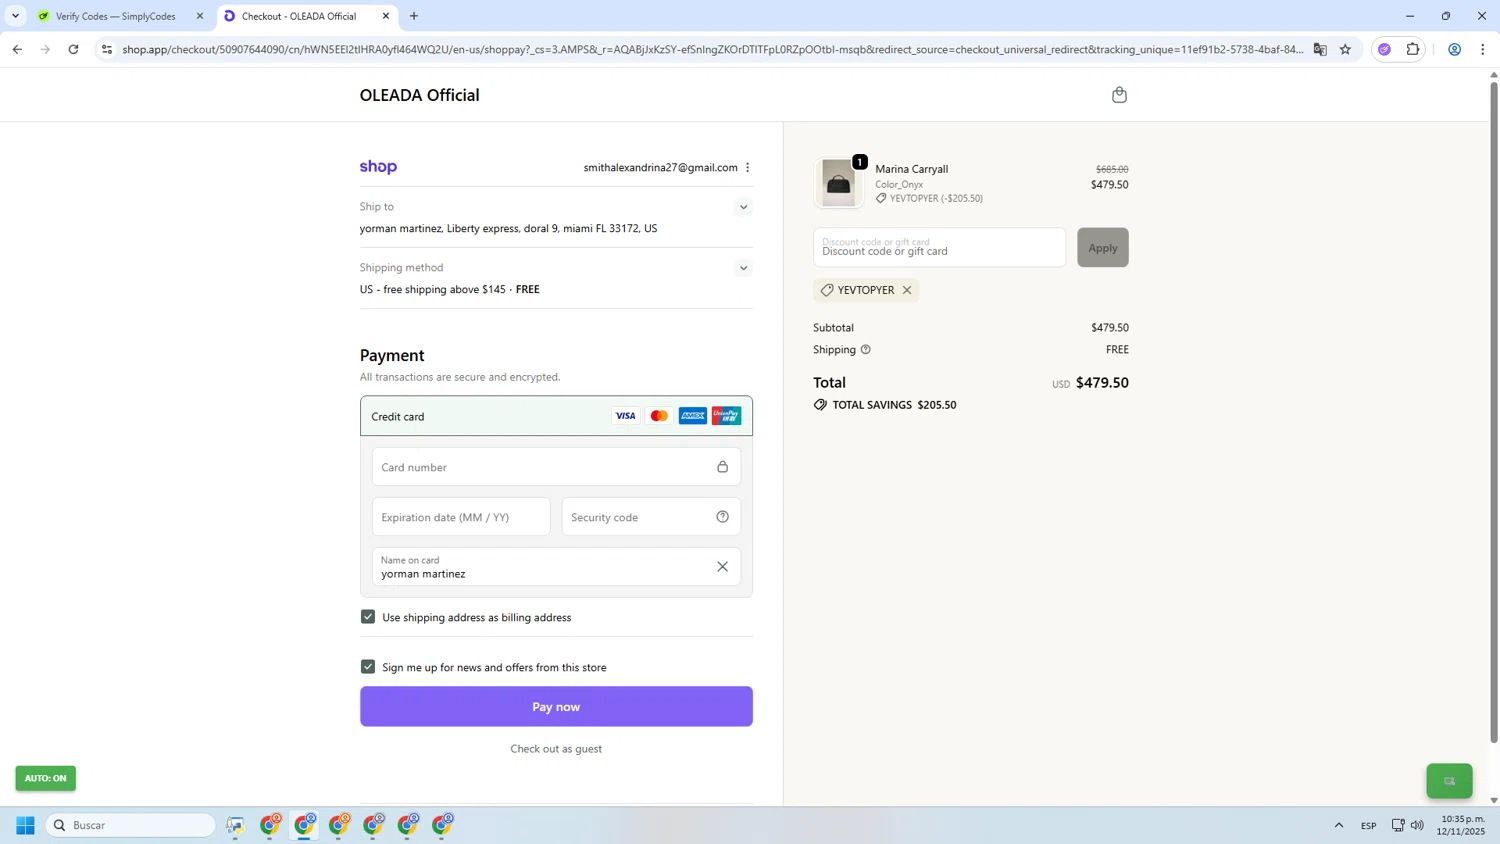Go forward in browser history

click(45, 49)
